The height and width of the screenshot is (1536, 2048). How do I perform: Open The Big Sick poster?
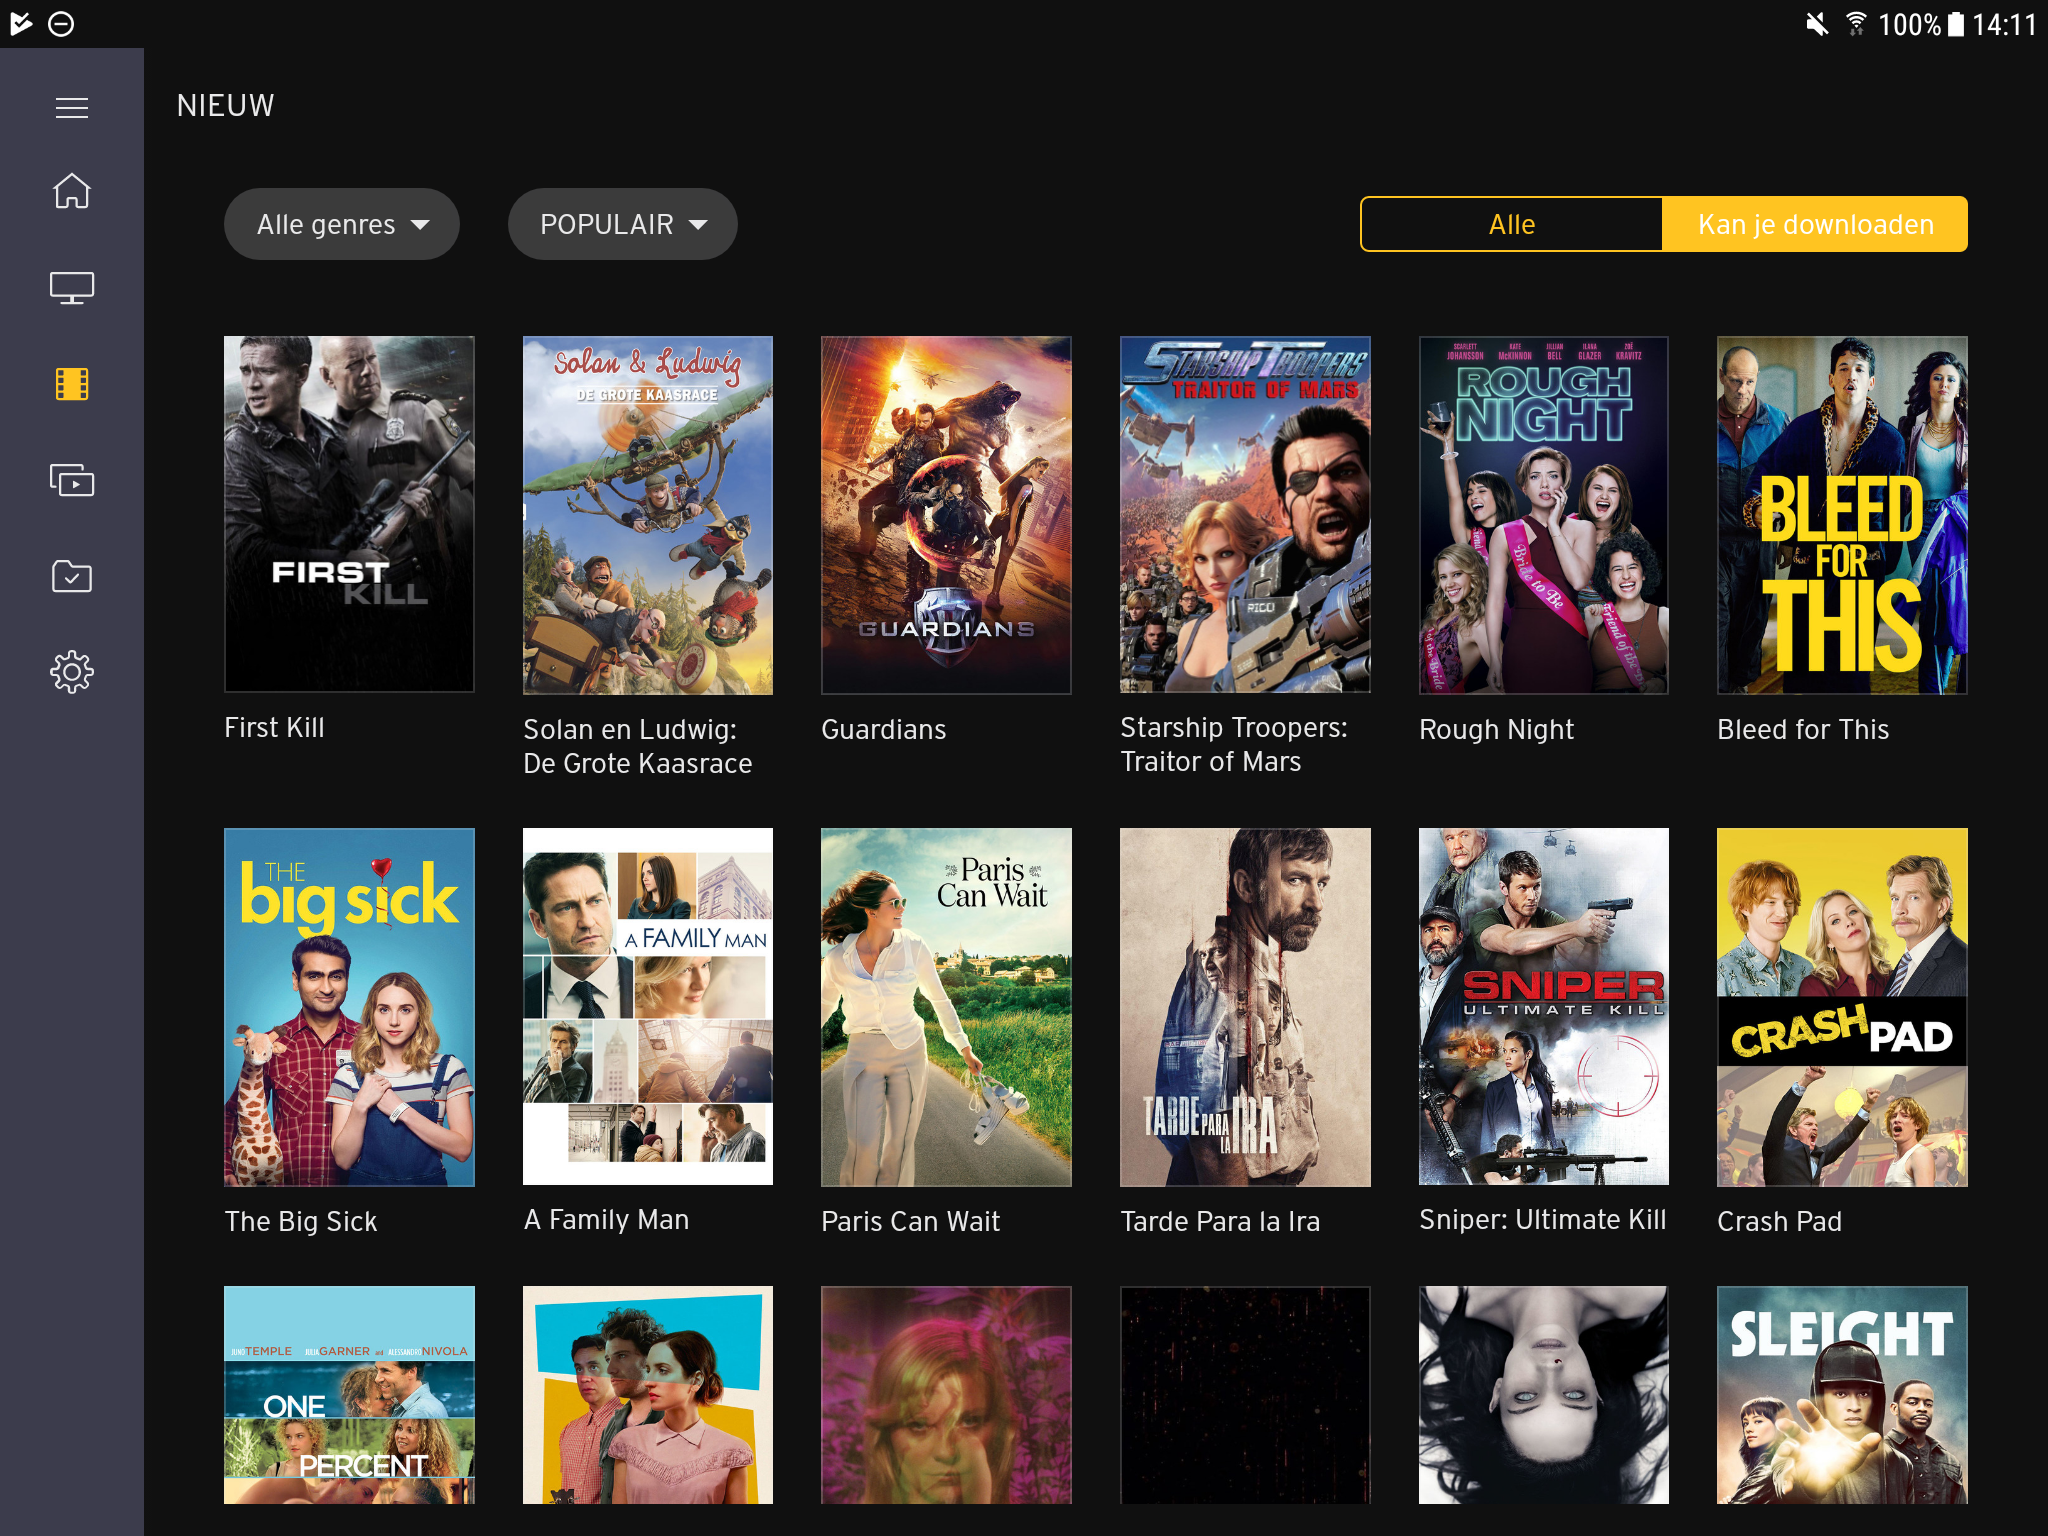click(x=349, y=1006)
